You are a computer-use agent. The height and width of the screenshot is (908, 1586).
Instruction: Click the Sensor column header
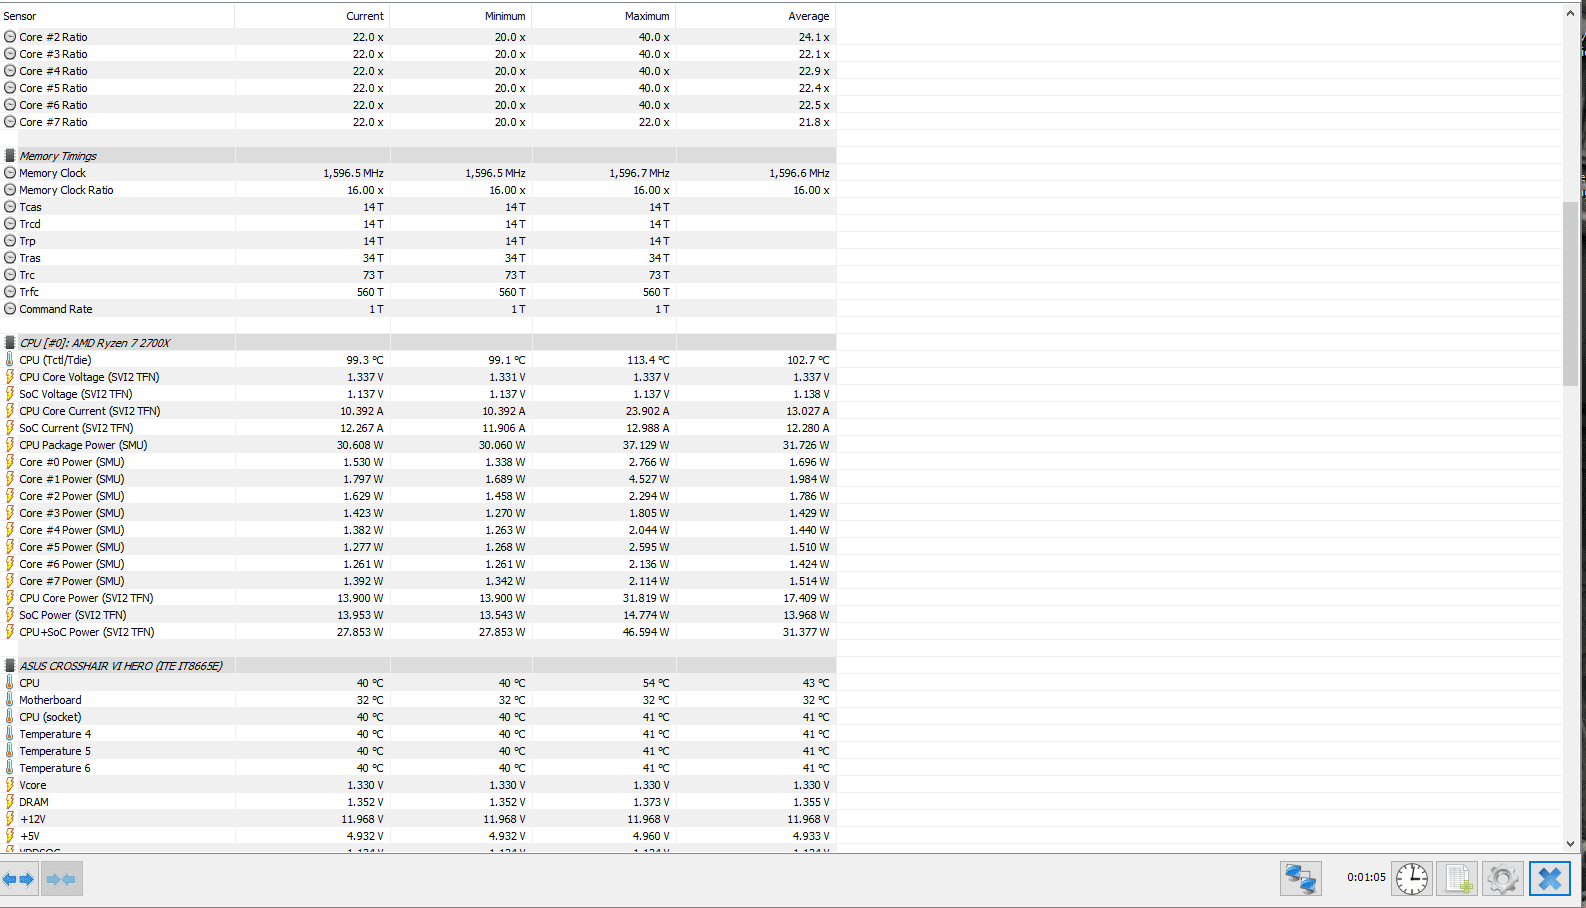point(117,16)
